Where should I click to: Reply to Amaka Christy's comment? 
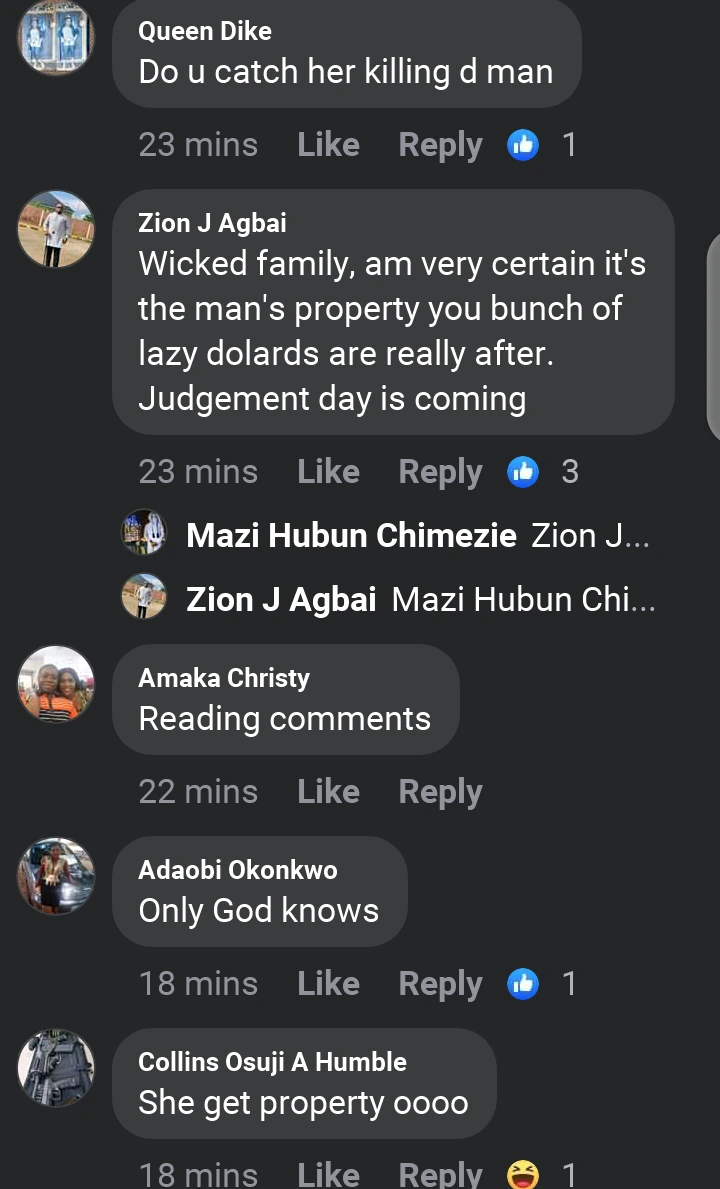click(440, 791)
